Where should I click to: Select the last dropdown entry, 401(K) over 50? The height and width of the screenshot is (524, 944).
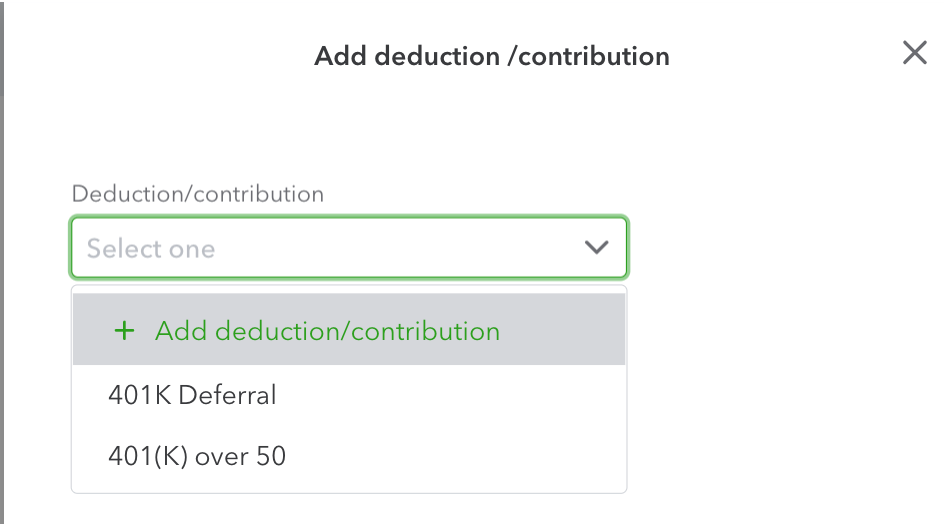tap(197, 457)
